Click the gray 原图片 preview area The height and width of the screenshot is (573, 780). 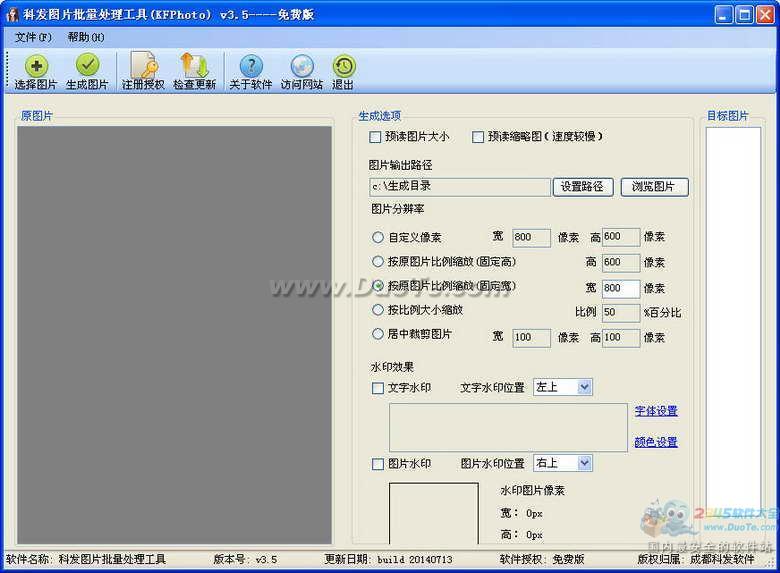pyautogui.click(x=175, y=335)
